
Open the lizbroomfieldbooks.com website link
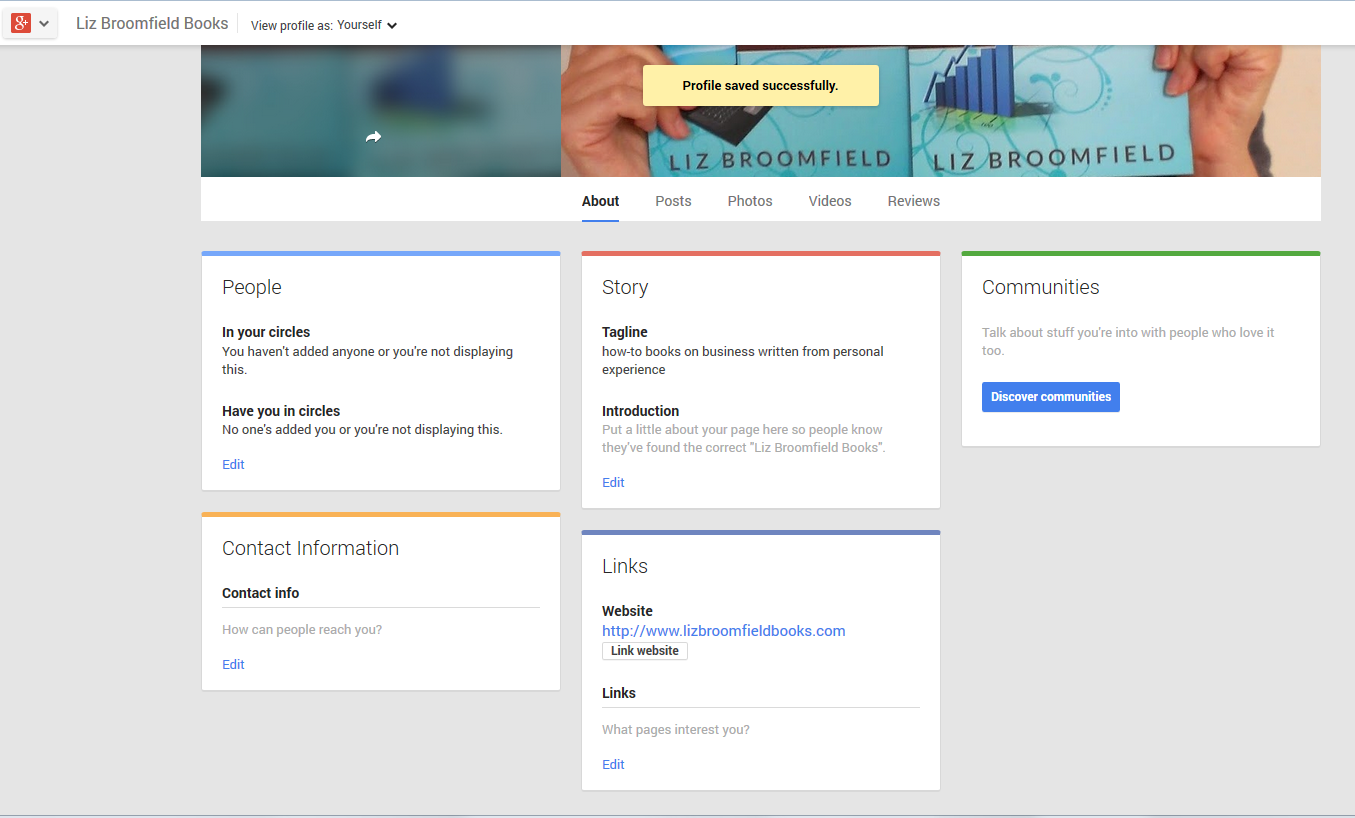coord(723,631)
